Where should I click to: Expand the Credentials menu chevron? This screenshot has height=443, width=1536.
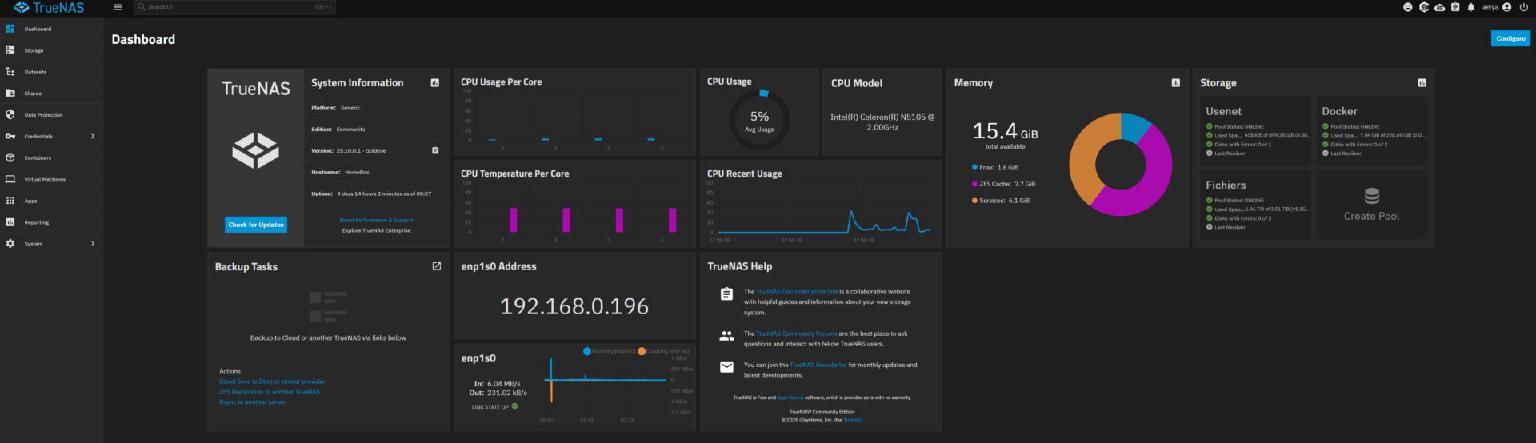[x=93, y=136]
